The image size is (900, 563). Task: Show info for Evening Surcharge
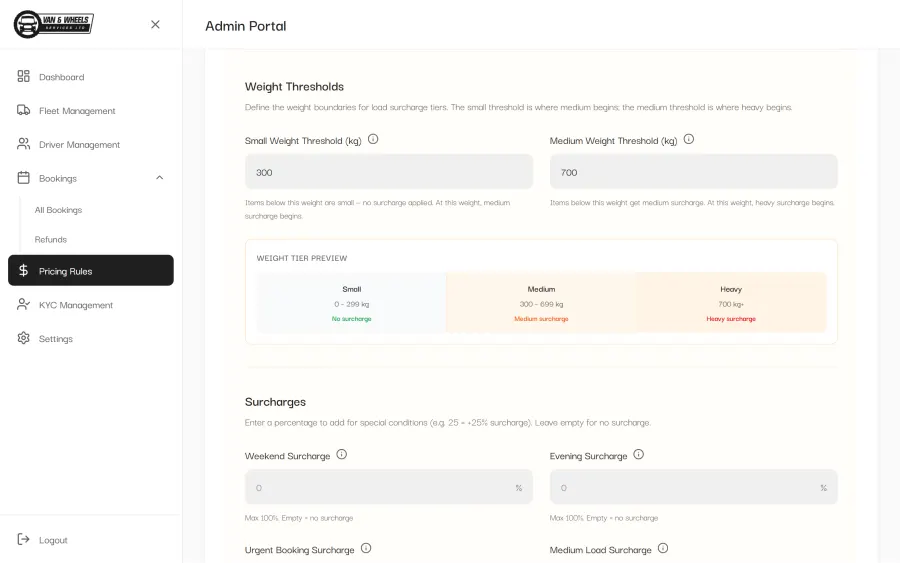(638, 455)
